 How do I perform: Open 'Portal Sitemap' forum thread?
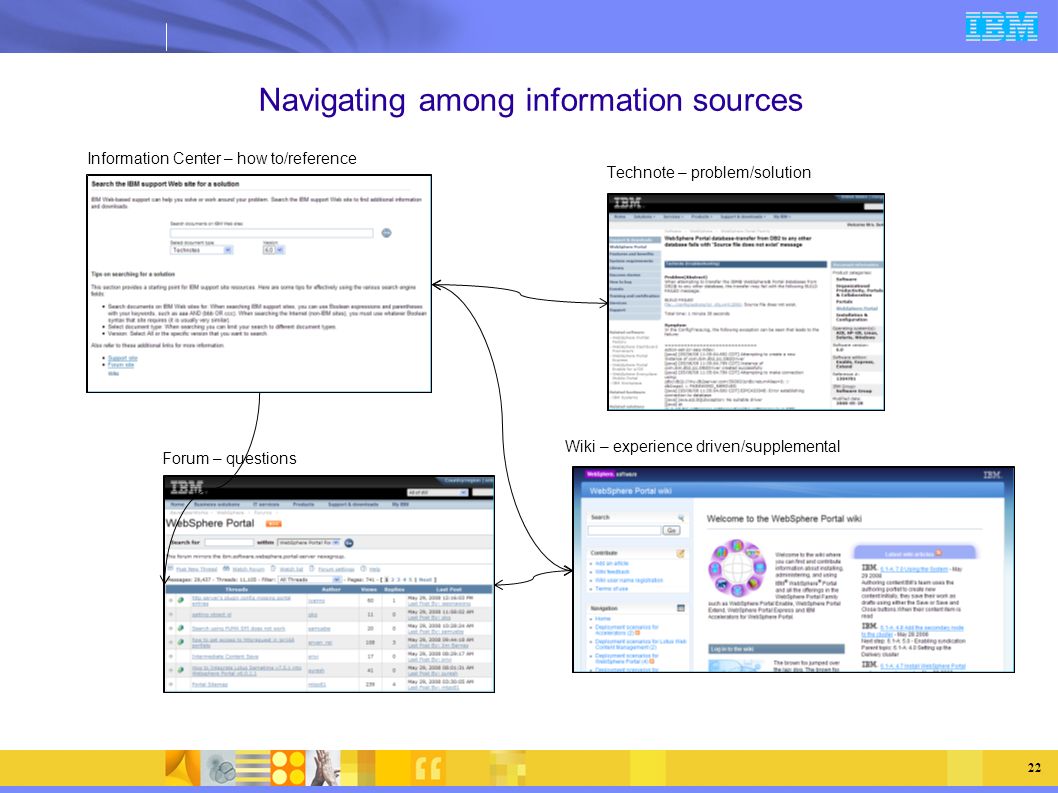pos(210,684)
